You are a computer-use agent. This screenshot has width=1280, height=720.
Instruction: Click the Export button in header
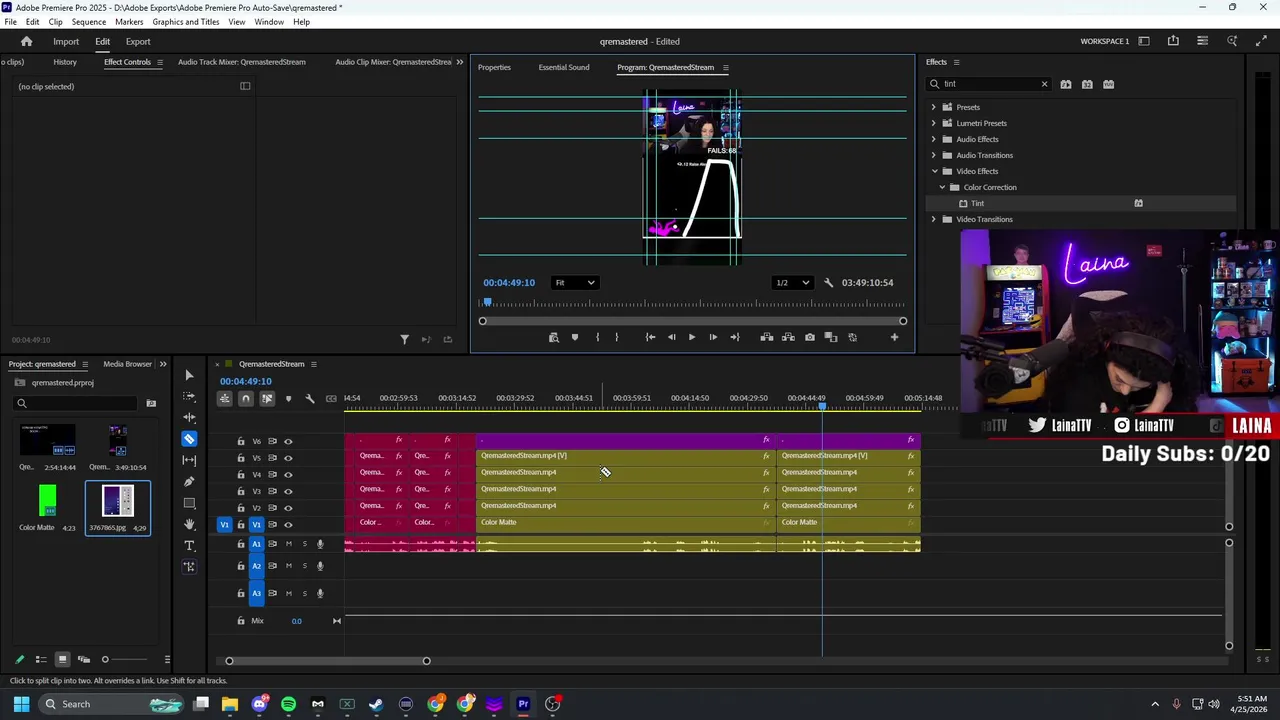[138, 41]
